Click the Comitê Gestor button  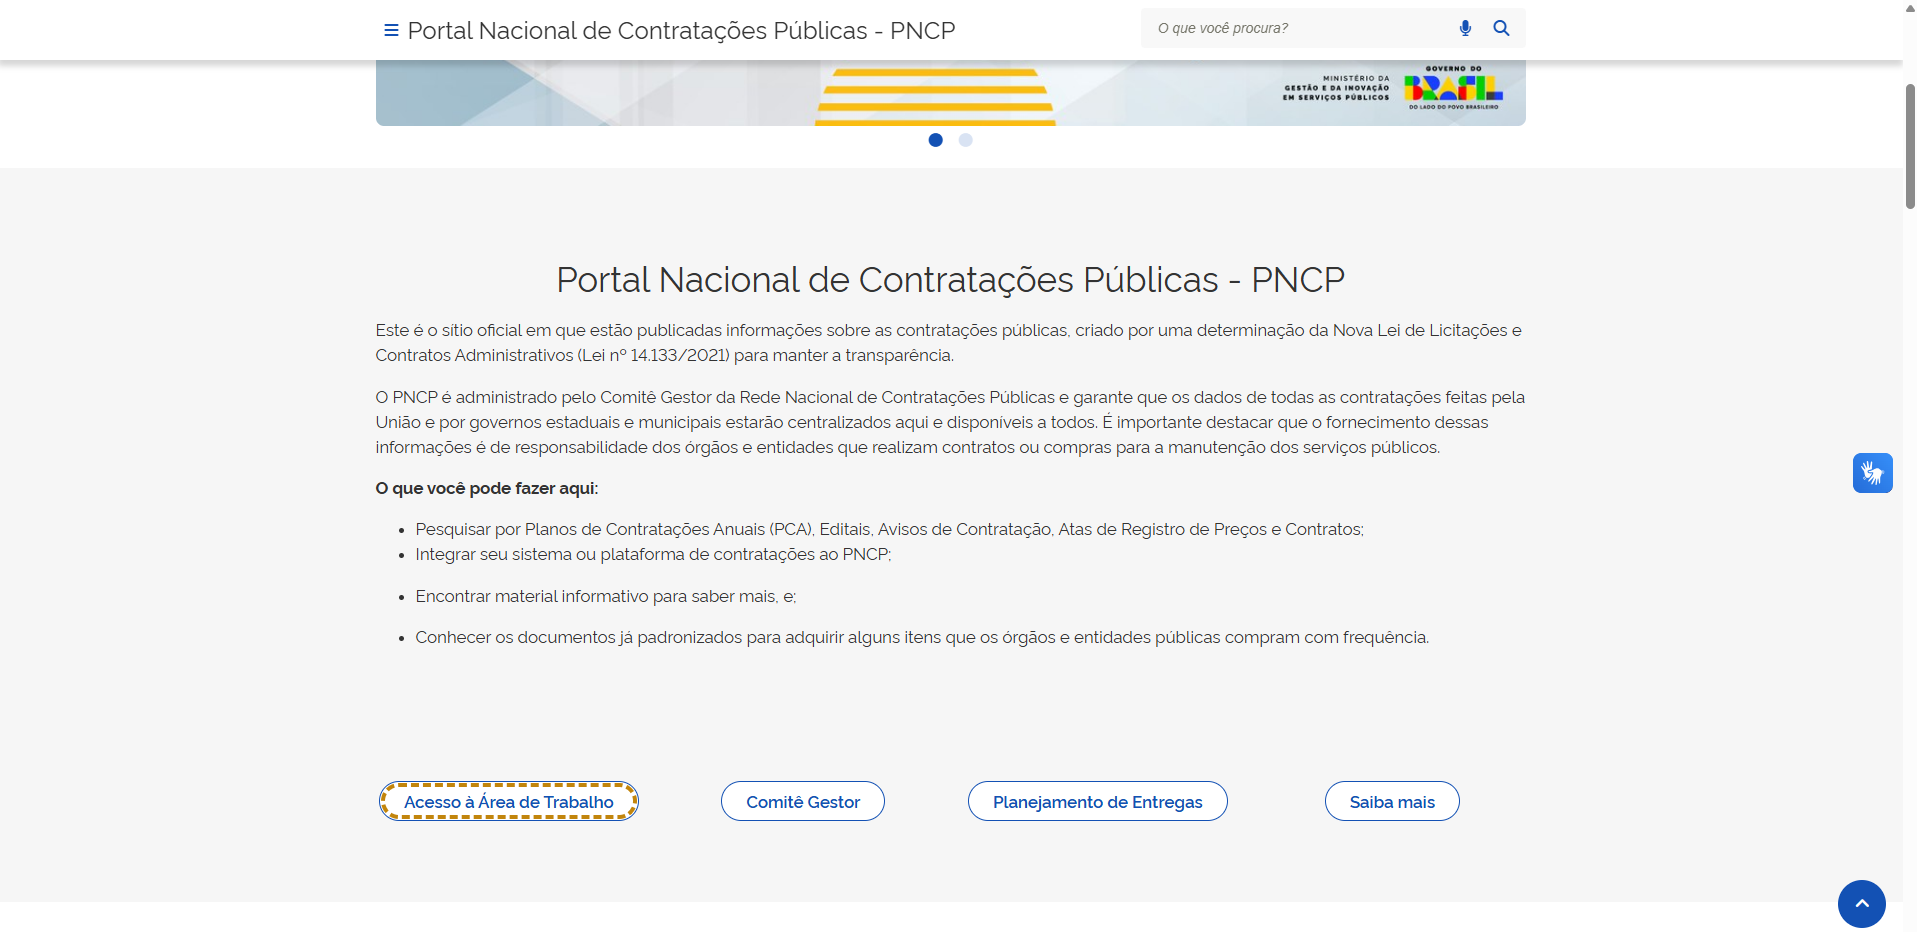(x=803, y=801)
